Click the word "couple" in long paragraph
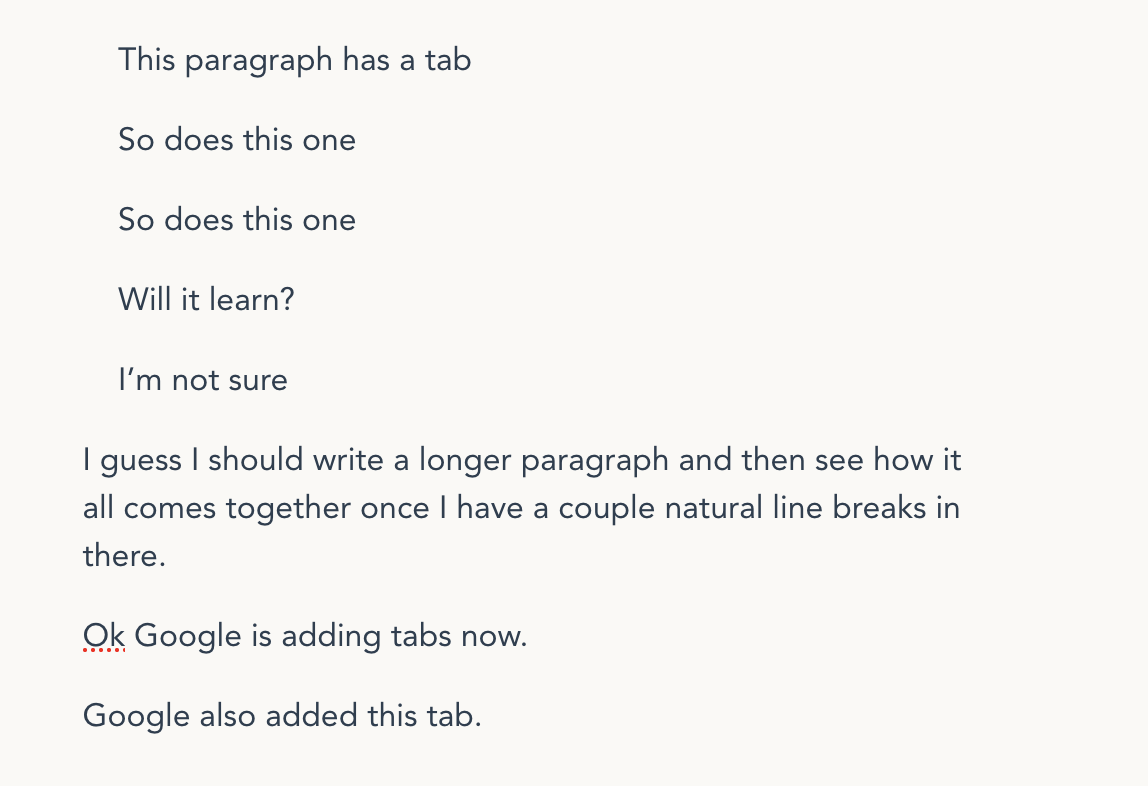The width and height of the screenshot is (1148, 786). pyautogui.click(x=607, y=509)
